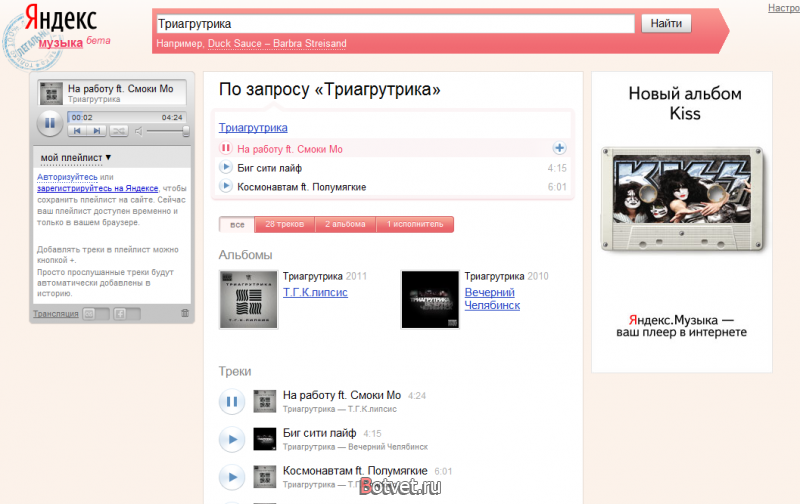Screen dimensions: 800x504
Task: Play 'Биг сити лайф' in Треки list
Action: pos(232,439)
